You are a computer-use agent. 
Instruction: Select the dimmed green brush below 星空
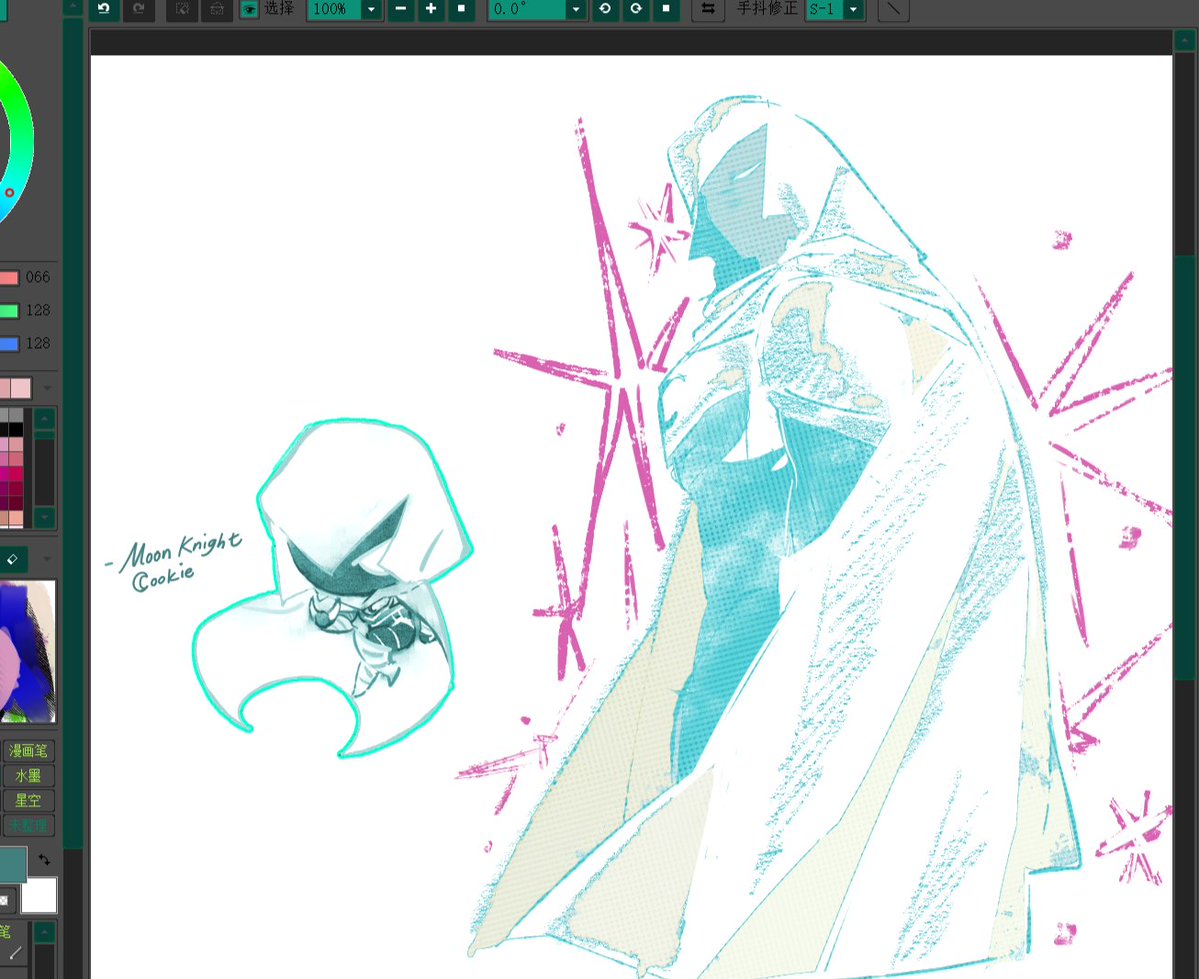(x=28, y=825)
